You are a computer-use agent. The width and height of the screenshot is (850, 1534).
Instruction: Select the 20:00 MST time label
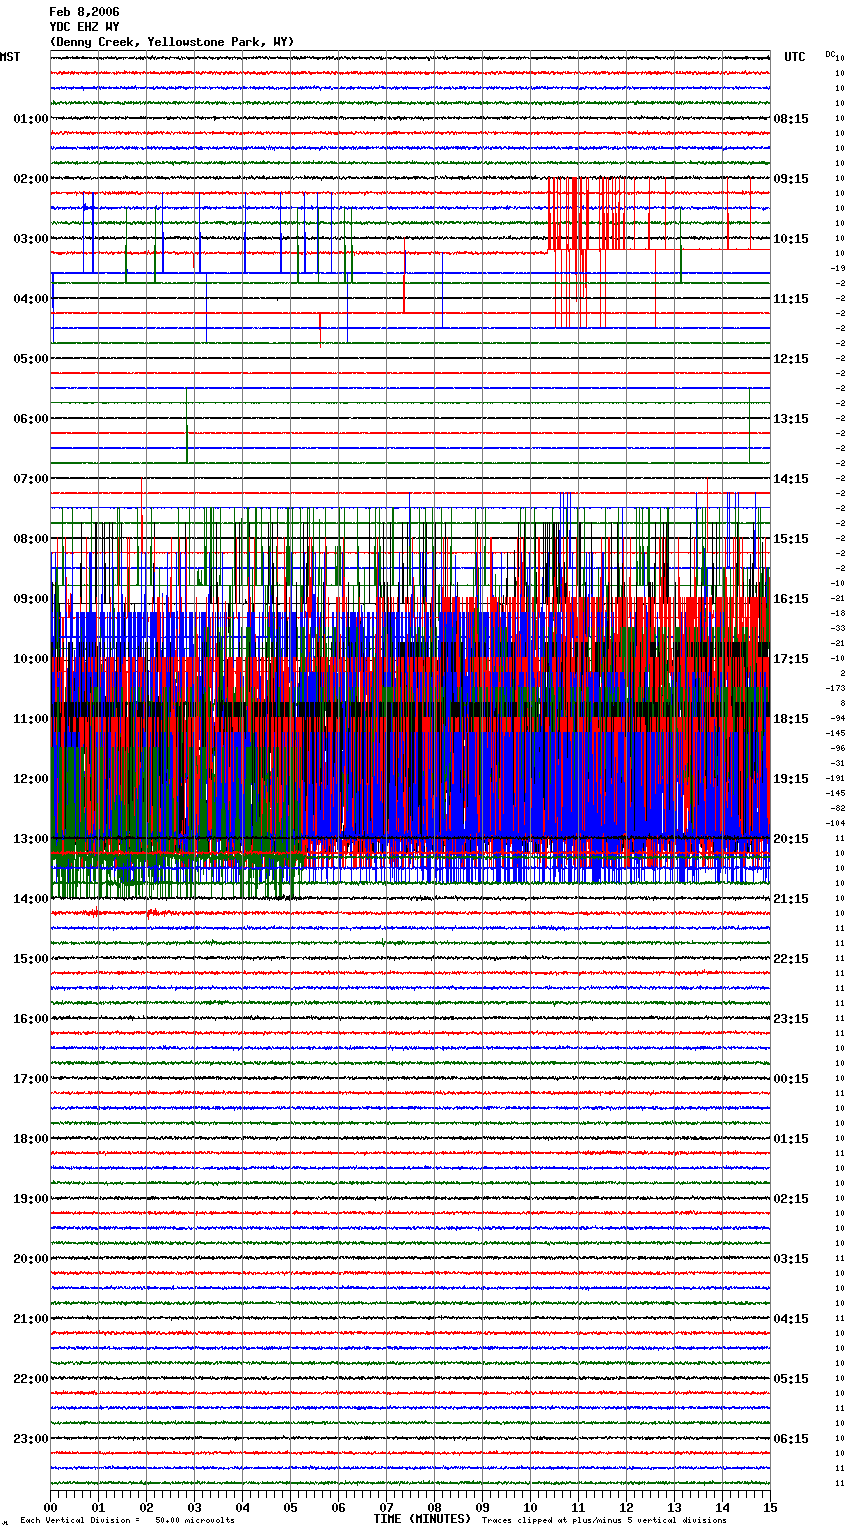[31, 1259]
